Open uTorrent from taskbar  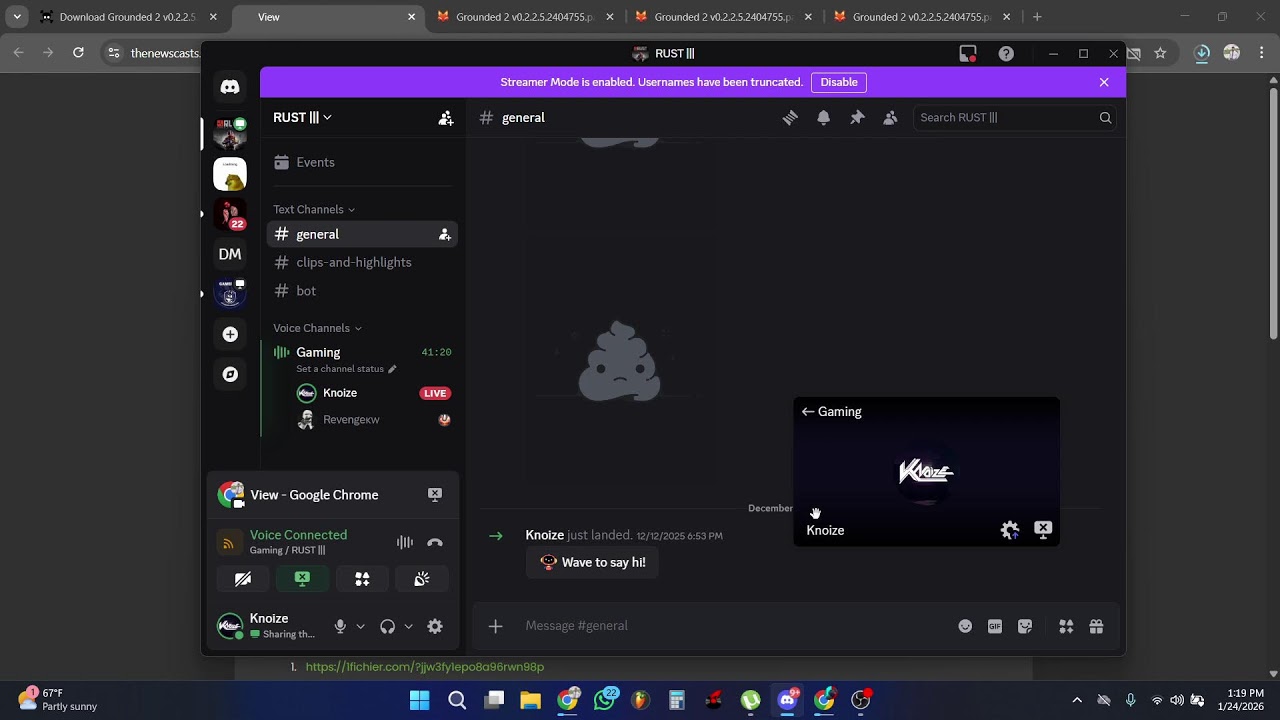pos(750,700)
